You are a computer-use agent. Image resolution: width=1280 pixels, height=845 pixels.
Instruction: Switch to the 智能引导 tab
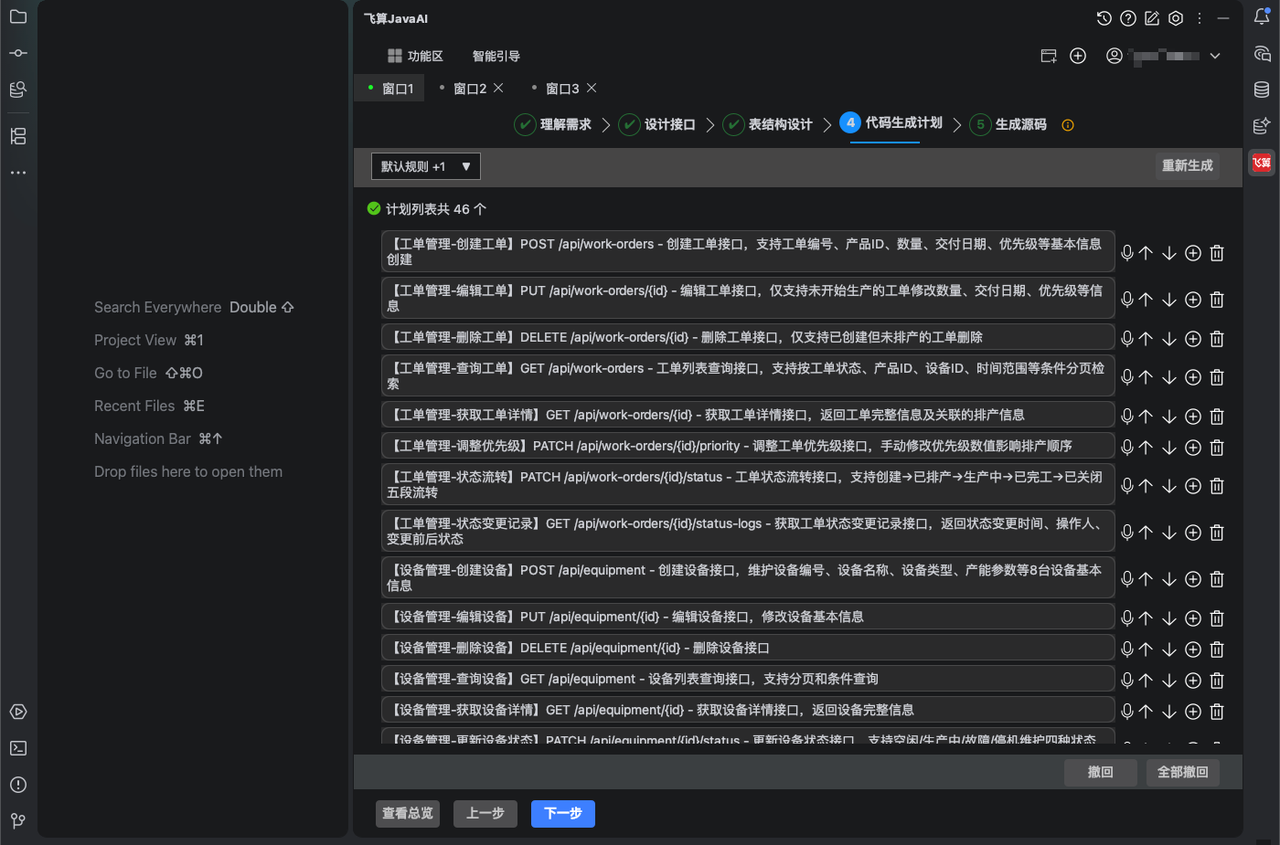pos(496,56)
